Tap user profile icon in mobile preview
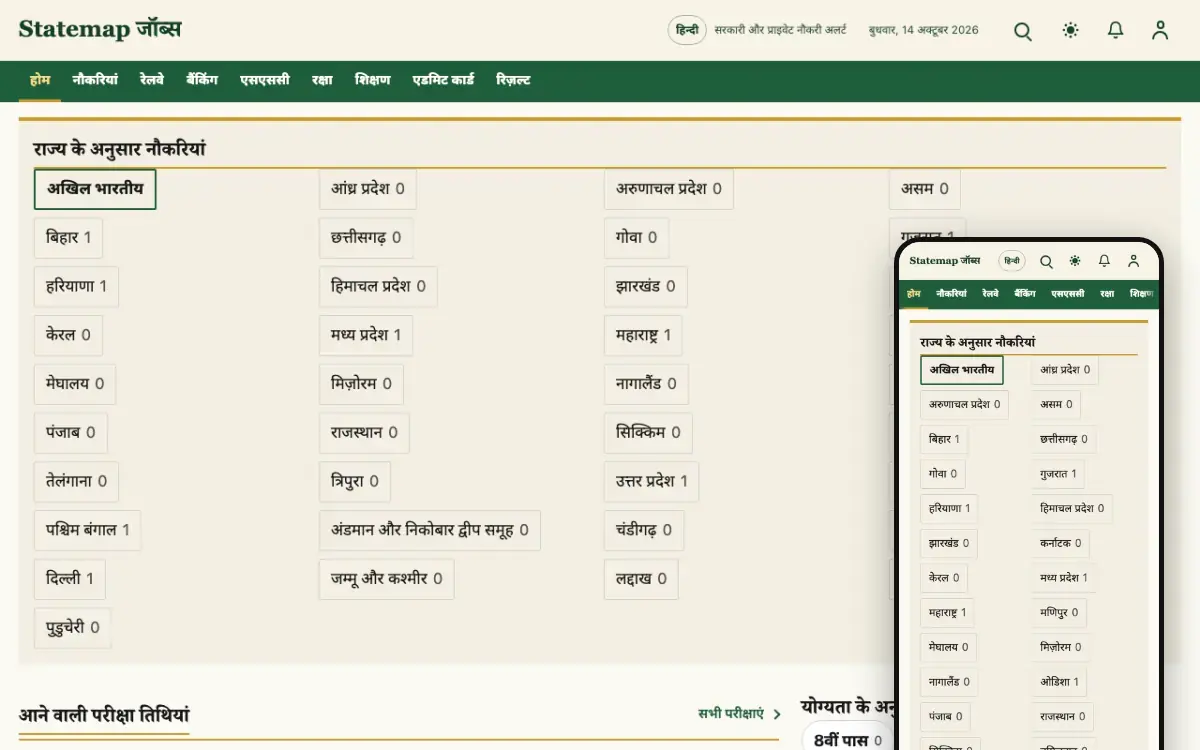This screenshot has height=750, width=1200. [1133, 261]
